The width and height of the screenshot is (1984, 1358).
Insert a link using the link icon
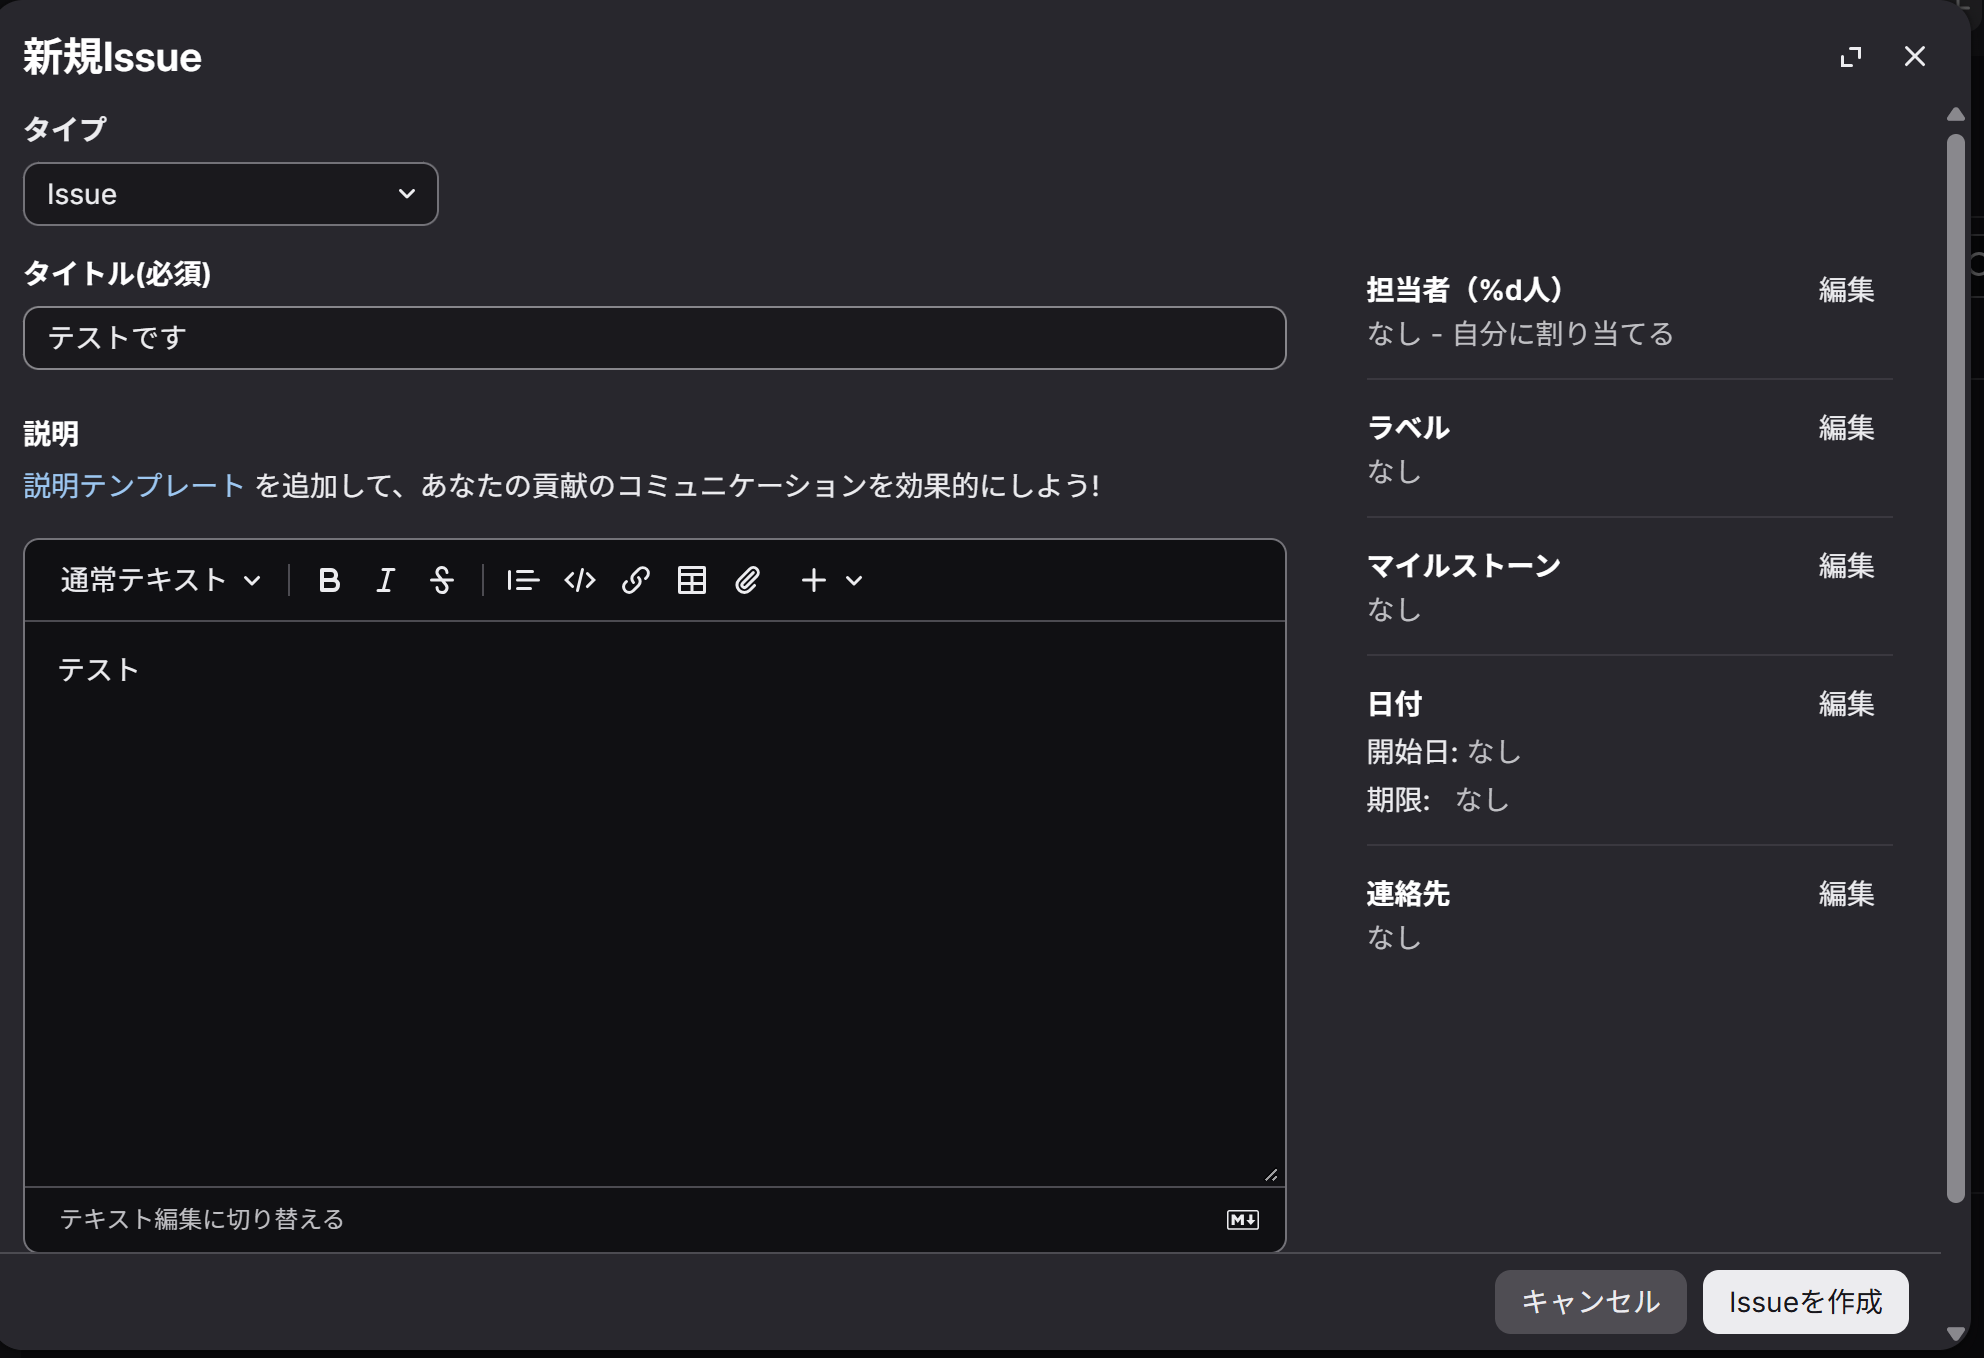tap(635, 580)
